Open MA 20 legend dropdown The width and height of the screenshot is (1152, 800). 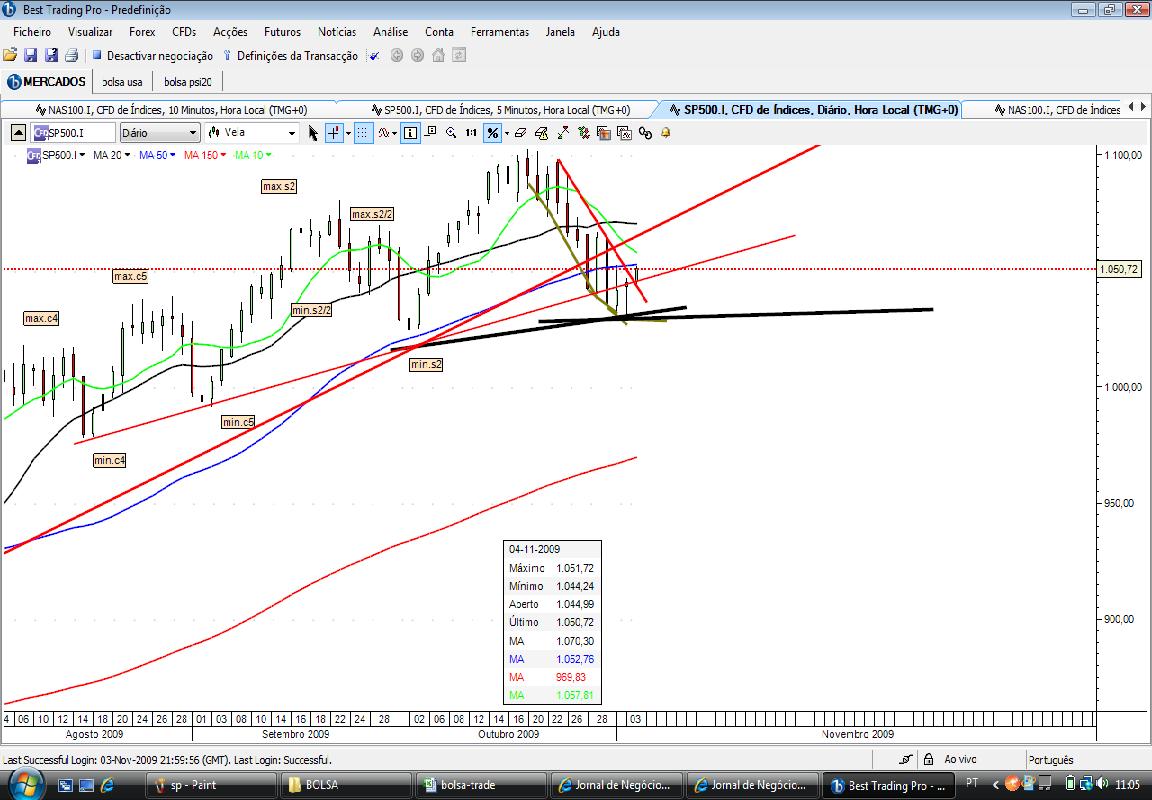pyautogui.click(x=127, y=155)
